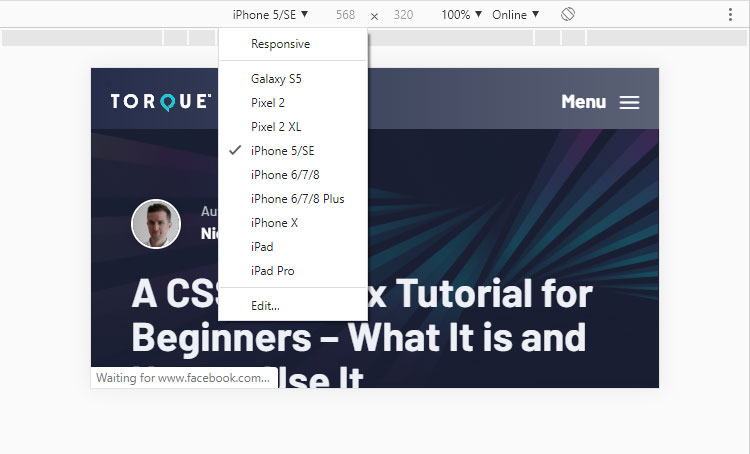The image size is (750, 454).
Task: Click the media query breakpoint bar
Action: pyautogui.click(x=375, y=37)
